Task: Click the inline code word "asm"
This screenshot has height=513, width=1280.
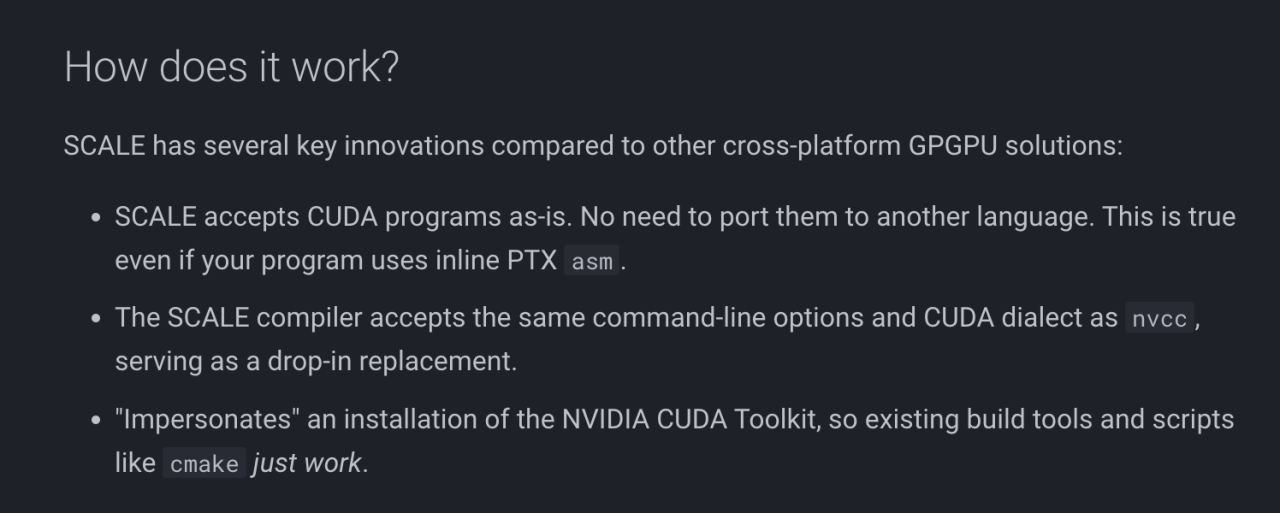Action: pos(593,263)
